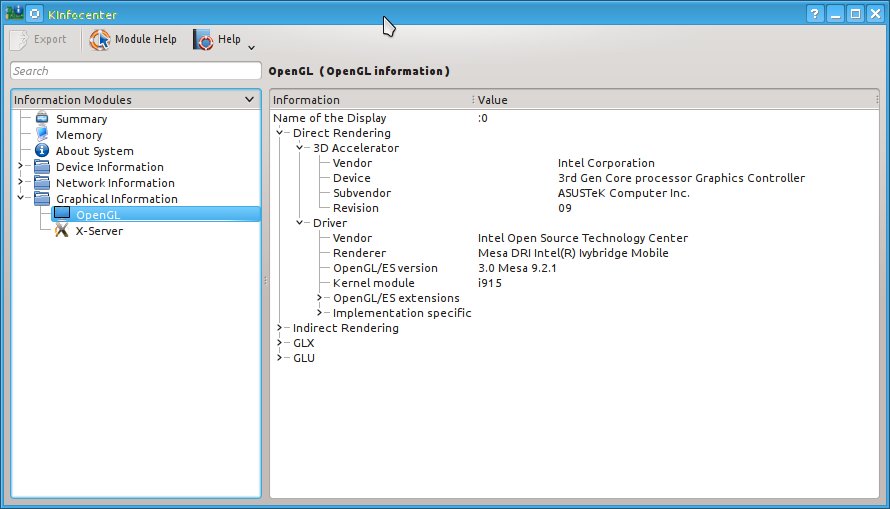Click the Network Information folder icon
The image size is (890, 509).
tap(42, 183)
